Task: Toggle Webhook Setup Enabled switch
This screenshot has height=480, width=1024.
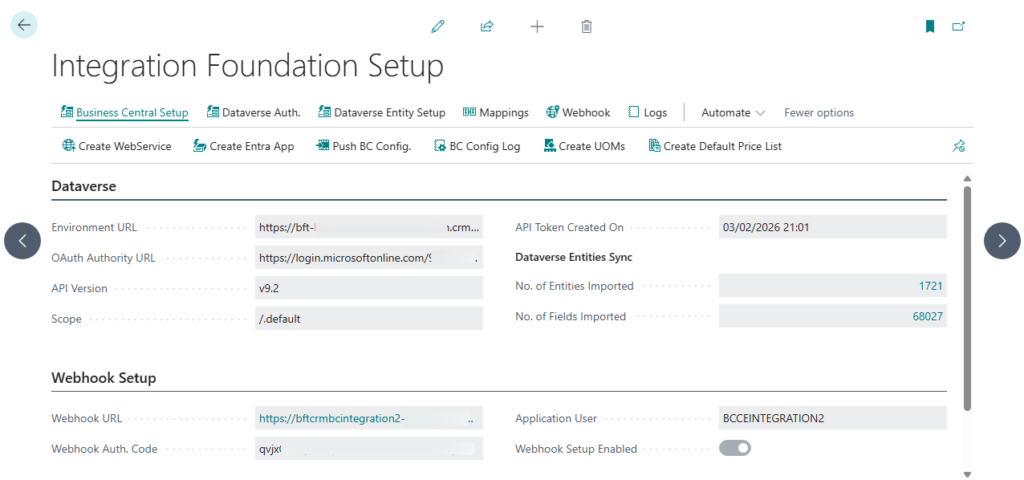Action: 735,448
